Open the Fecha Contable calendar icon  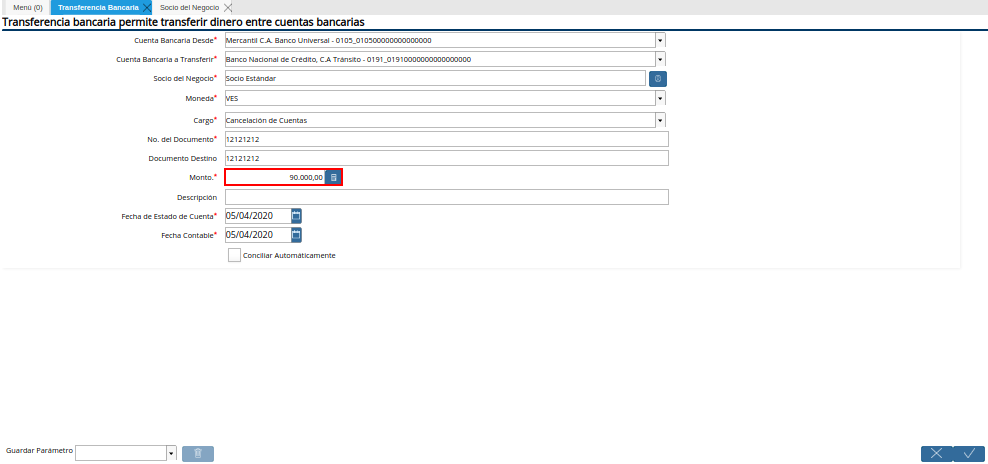pyautogui.click(x=297, y=235)
